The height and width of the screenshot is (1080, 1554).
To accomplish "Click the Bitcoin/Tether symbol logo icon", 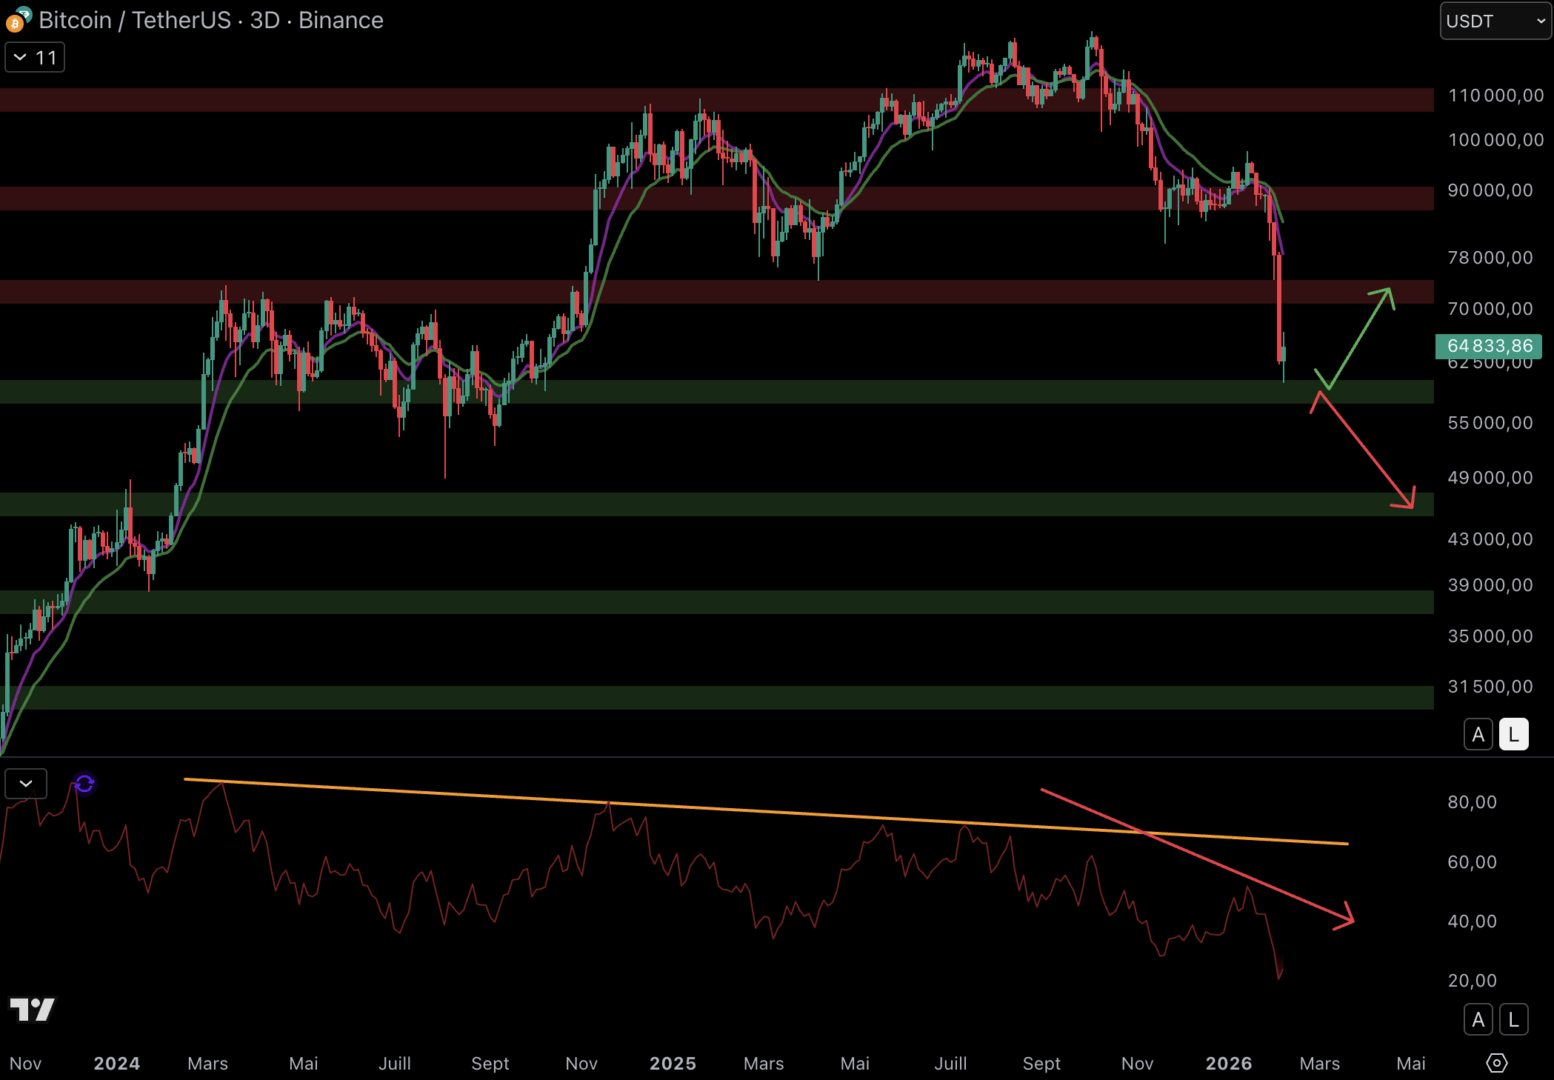I will point(18,20).
